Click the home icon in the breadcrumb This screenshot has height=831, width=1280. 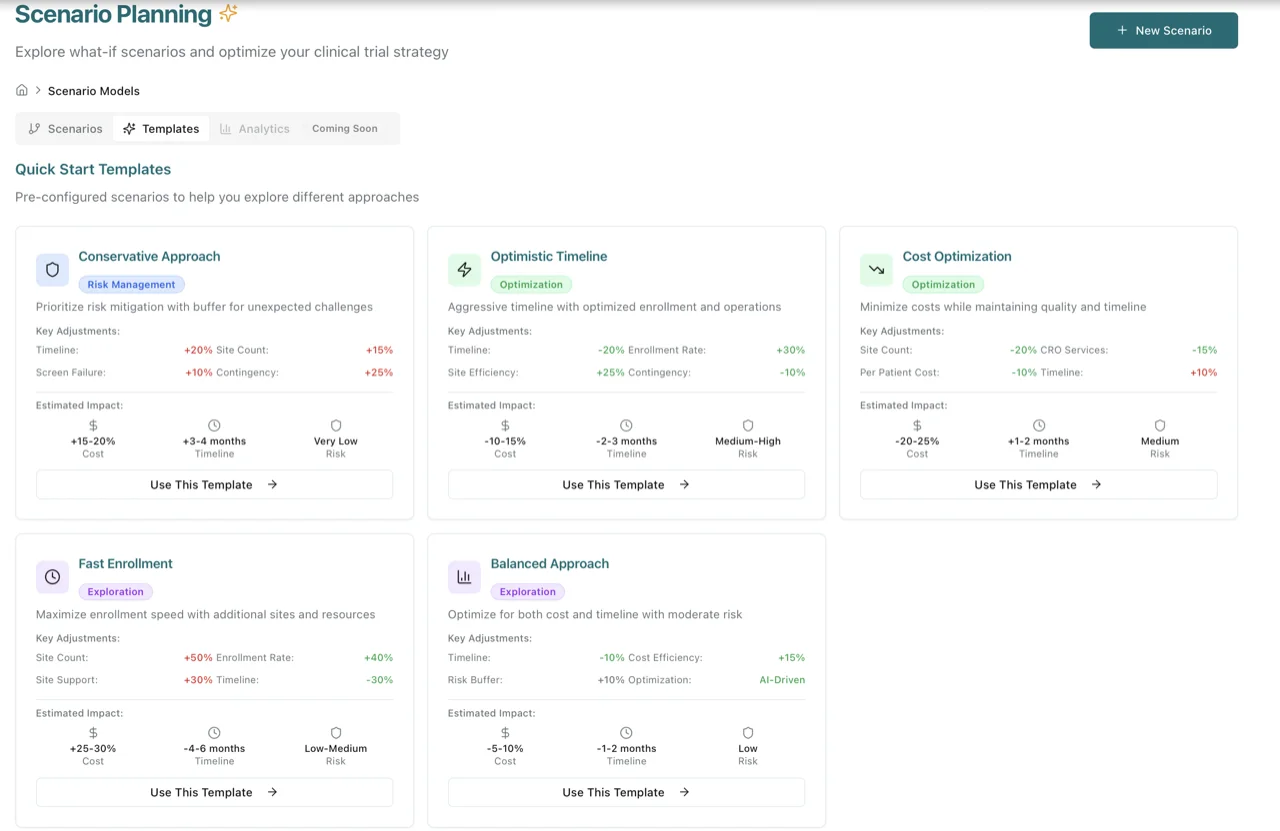[x=21, y=90]
